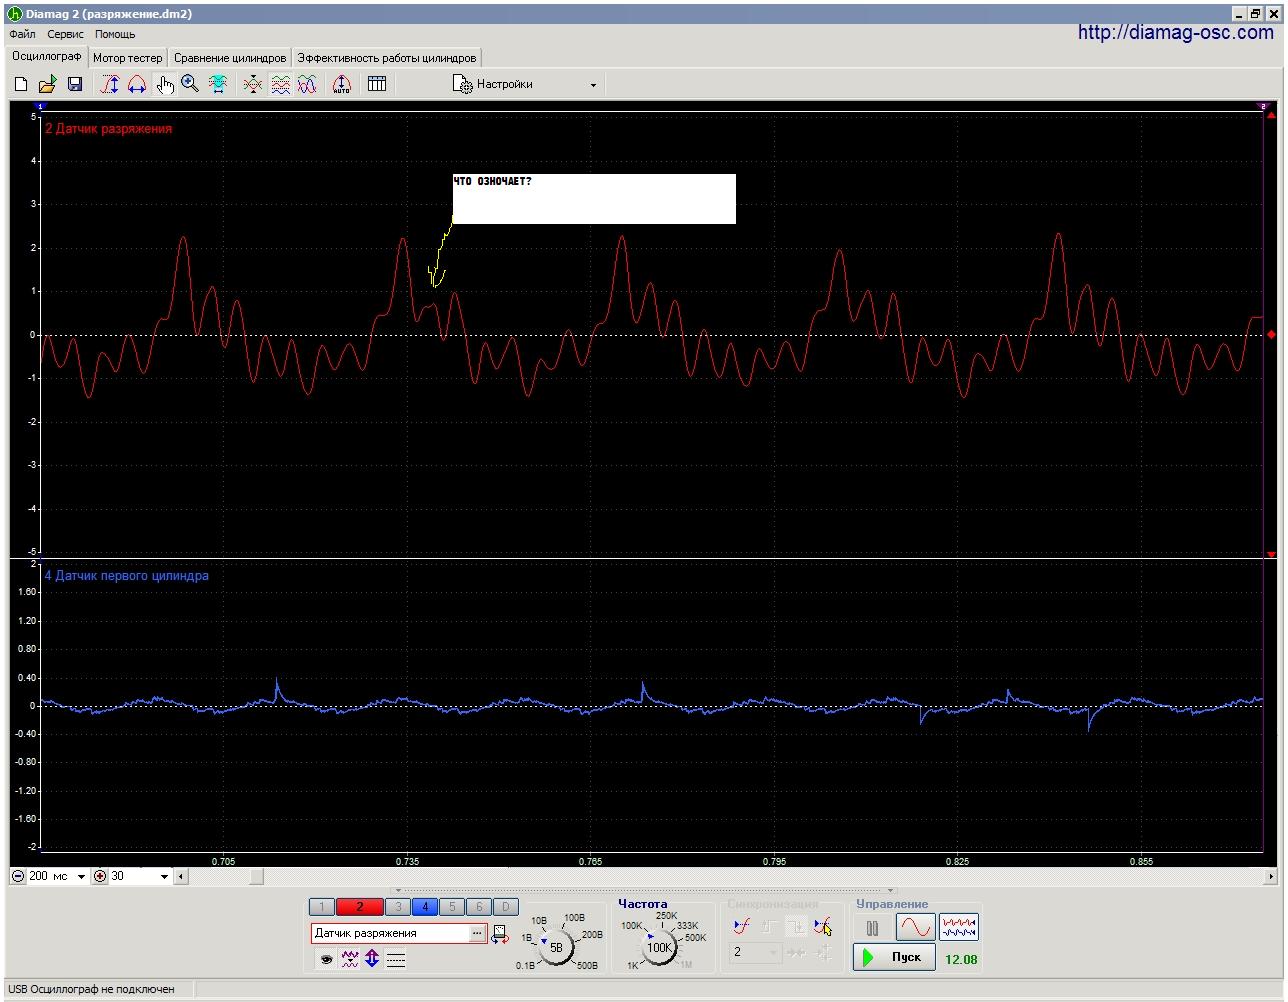
Task: Click the 4 Датчик первого цилиндра channel label
Action: [127, 575]
